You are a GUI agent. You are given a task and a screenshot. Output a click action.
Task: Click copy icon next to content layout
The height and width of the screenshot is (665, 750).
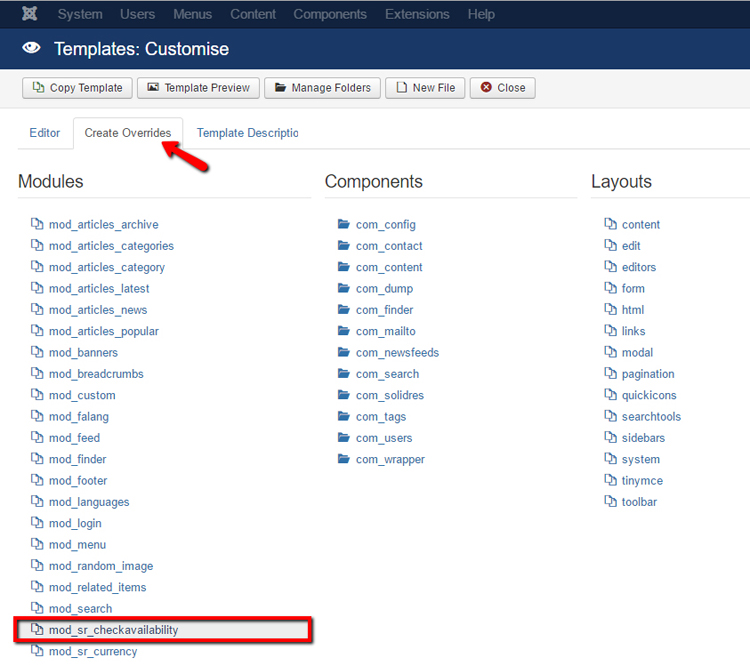click(x=610, y=224)
